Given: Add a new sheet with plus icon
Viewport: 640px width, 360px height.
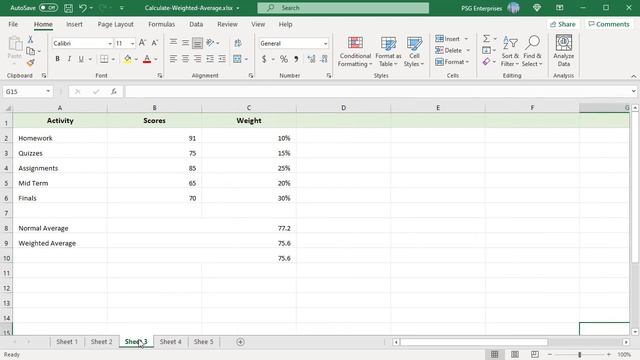Looking at the screenshot, I should (x=240, y=342).
